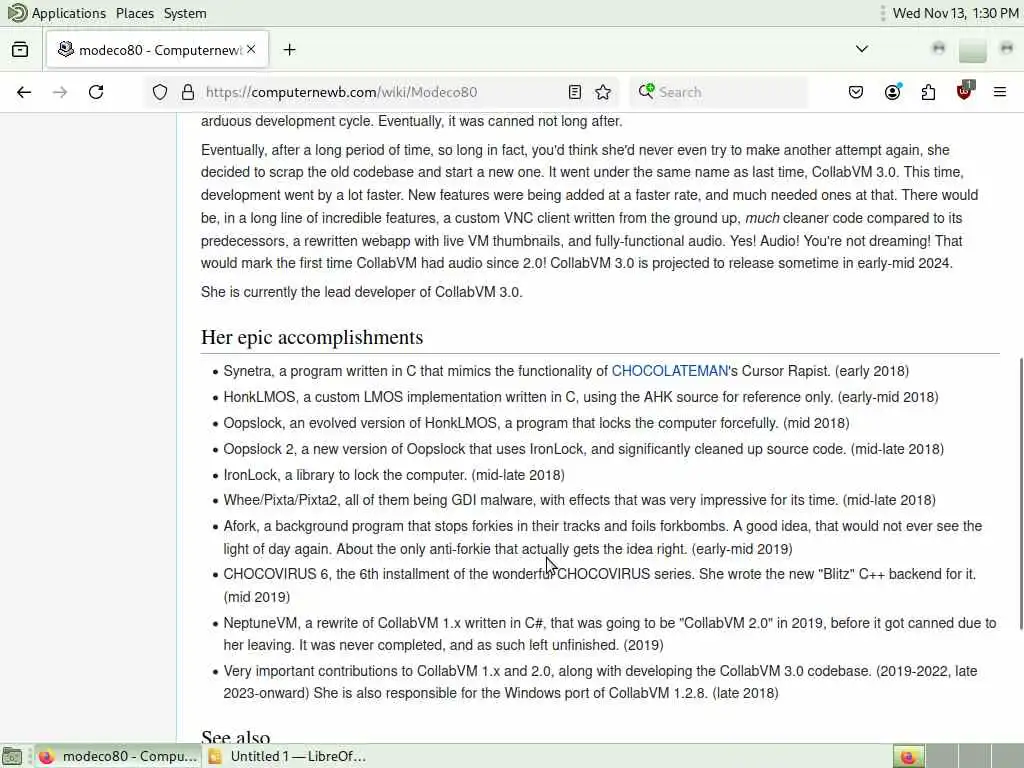This screenshot has width=1024, height=768.
Task: Click the forward navigation arrow
Action: point(60,92)
